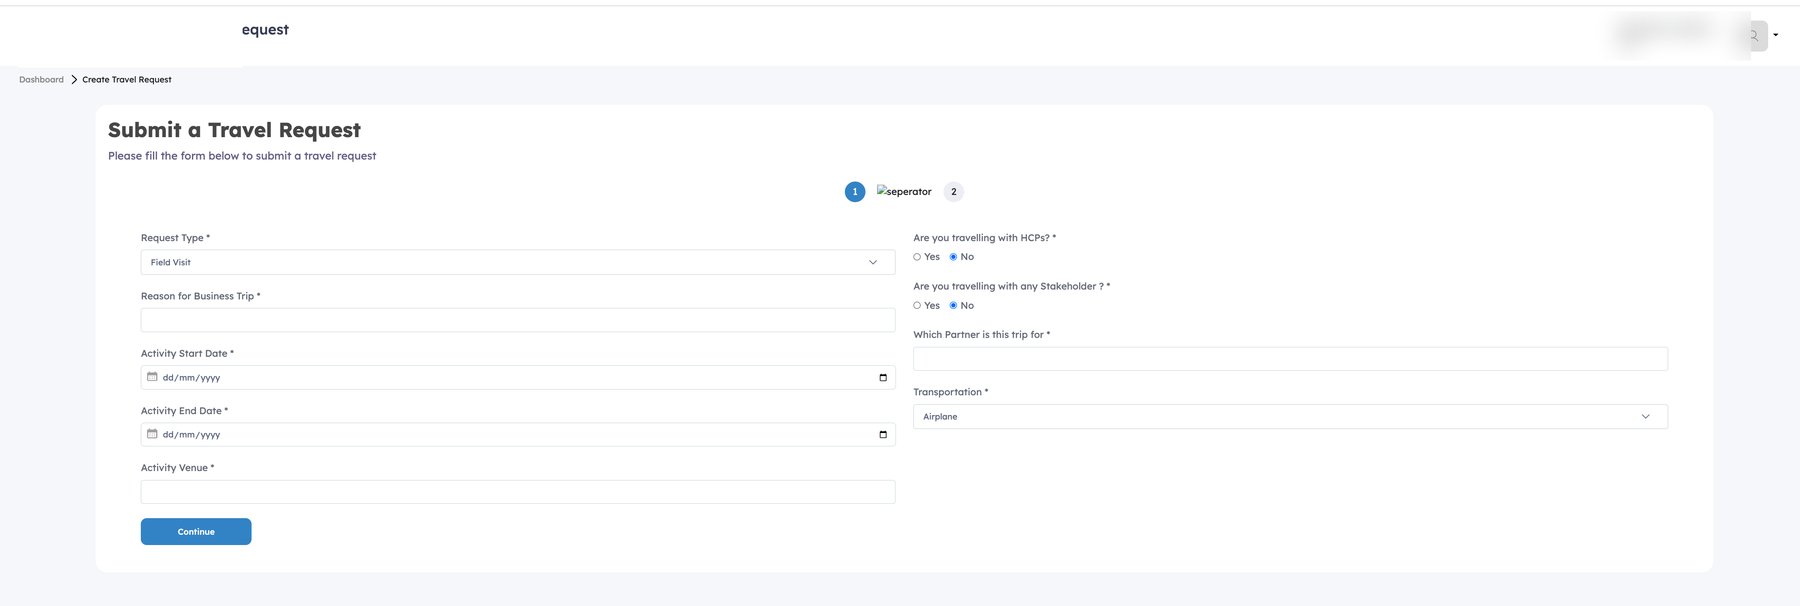This screenshot has height=606, width=1800.
Task: Click the 'Reason for Business Trip *' label
Action: coord(200,296)
